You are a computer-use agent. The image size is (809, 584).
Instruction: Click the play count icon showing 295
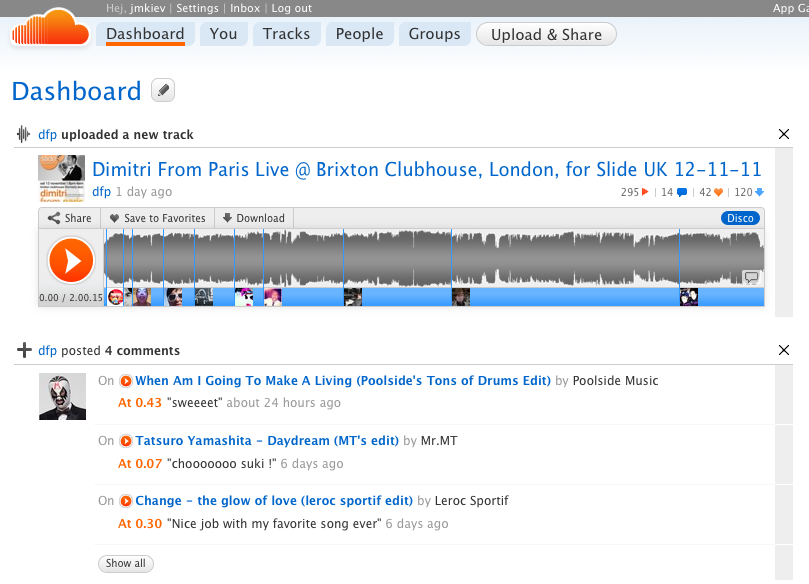pos(645,192)
